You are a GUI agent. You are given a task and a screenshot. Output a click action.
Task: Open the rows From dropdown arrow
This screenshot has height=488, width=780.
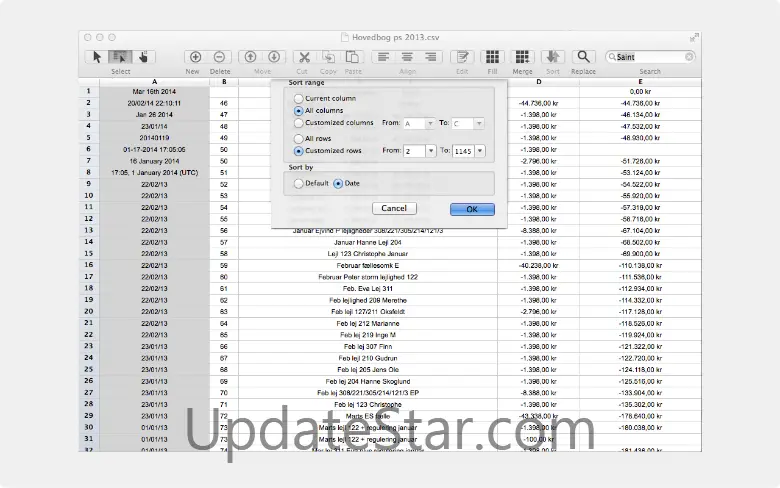coord(431,151)
